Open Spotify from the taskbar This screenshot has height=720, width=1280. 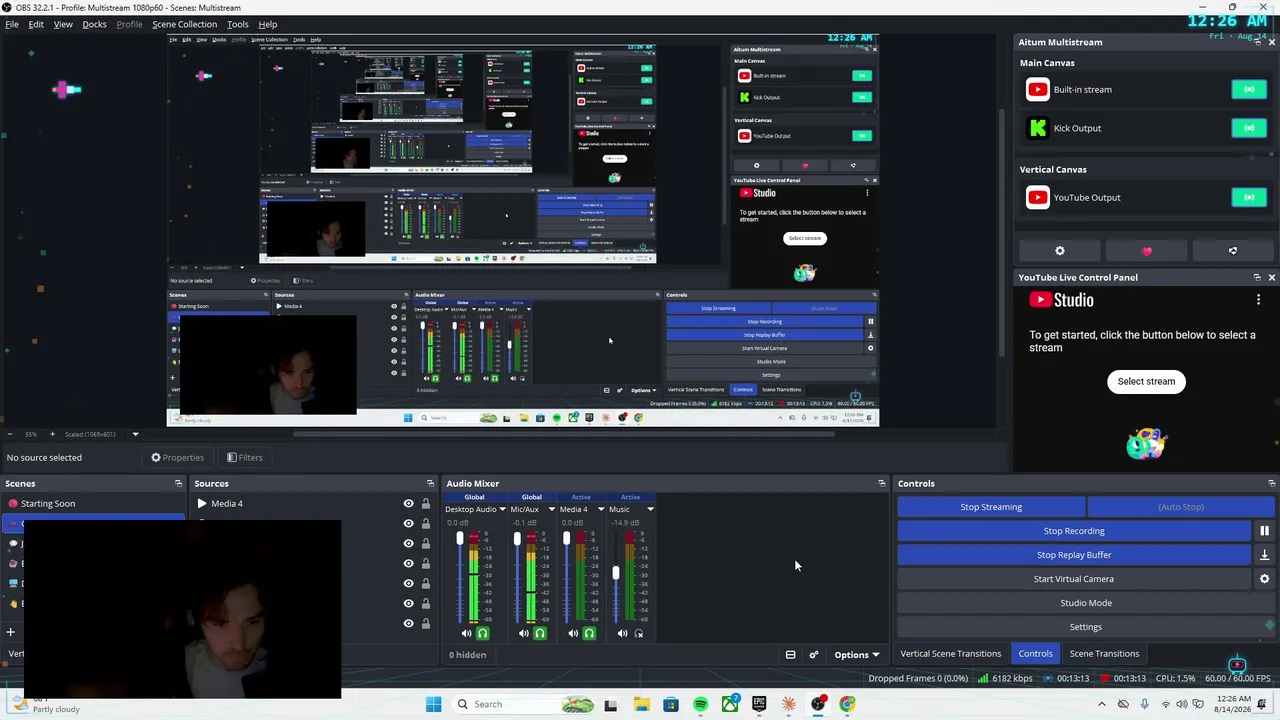pos(700,704)
